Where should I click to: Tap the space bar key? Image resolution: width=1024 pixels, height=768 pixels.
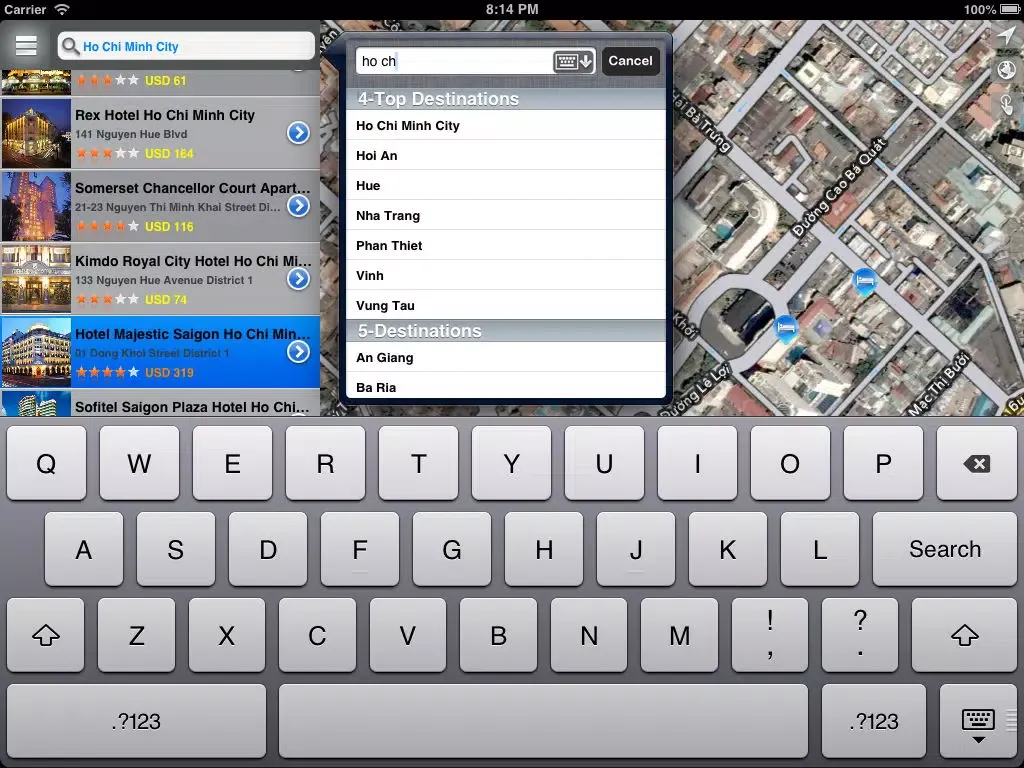[x=543, y=721]
